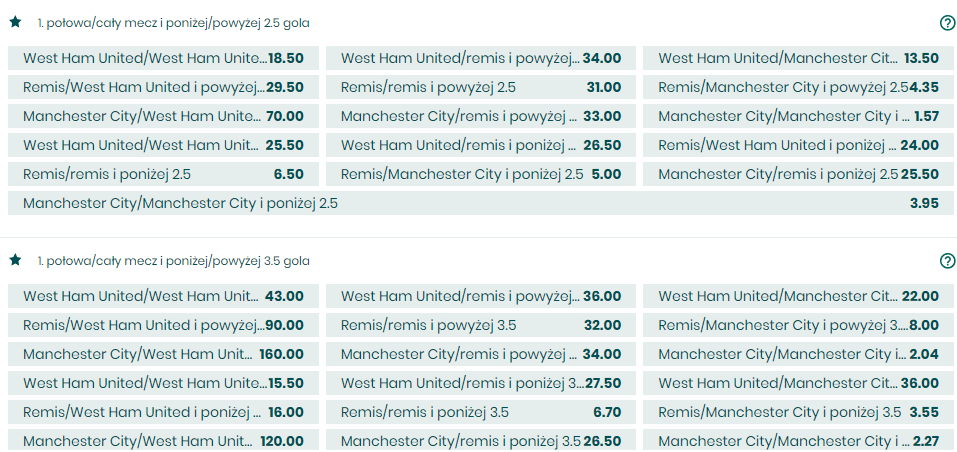Select Remis/remis i poniżej 2.5 odds 6.50
Viewport: 957px width, 452px height.
tap(163, 174)
